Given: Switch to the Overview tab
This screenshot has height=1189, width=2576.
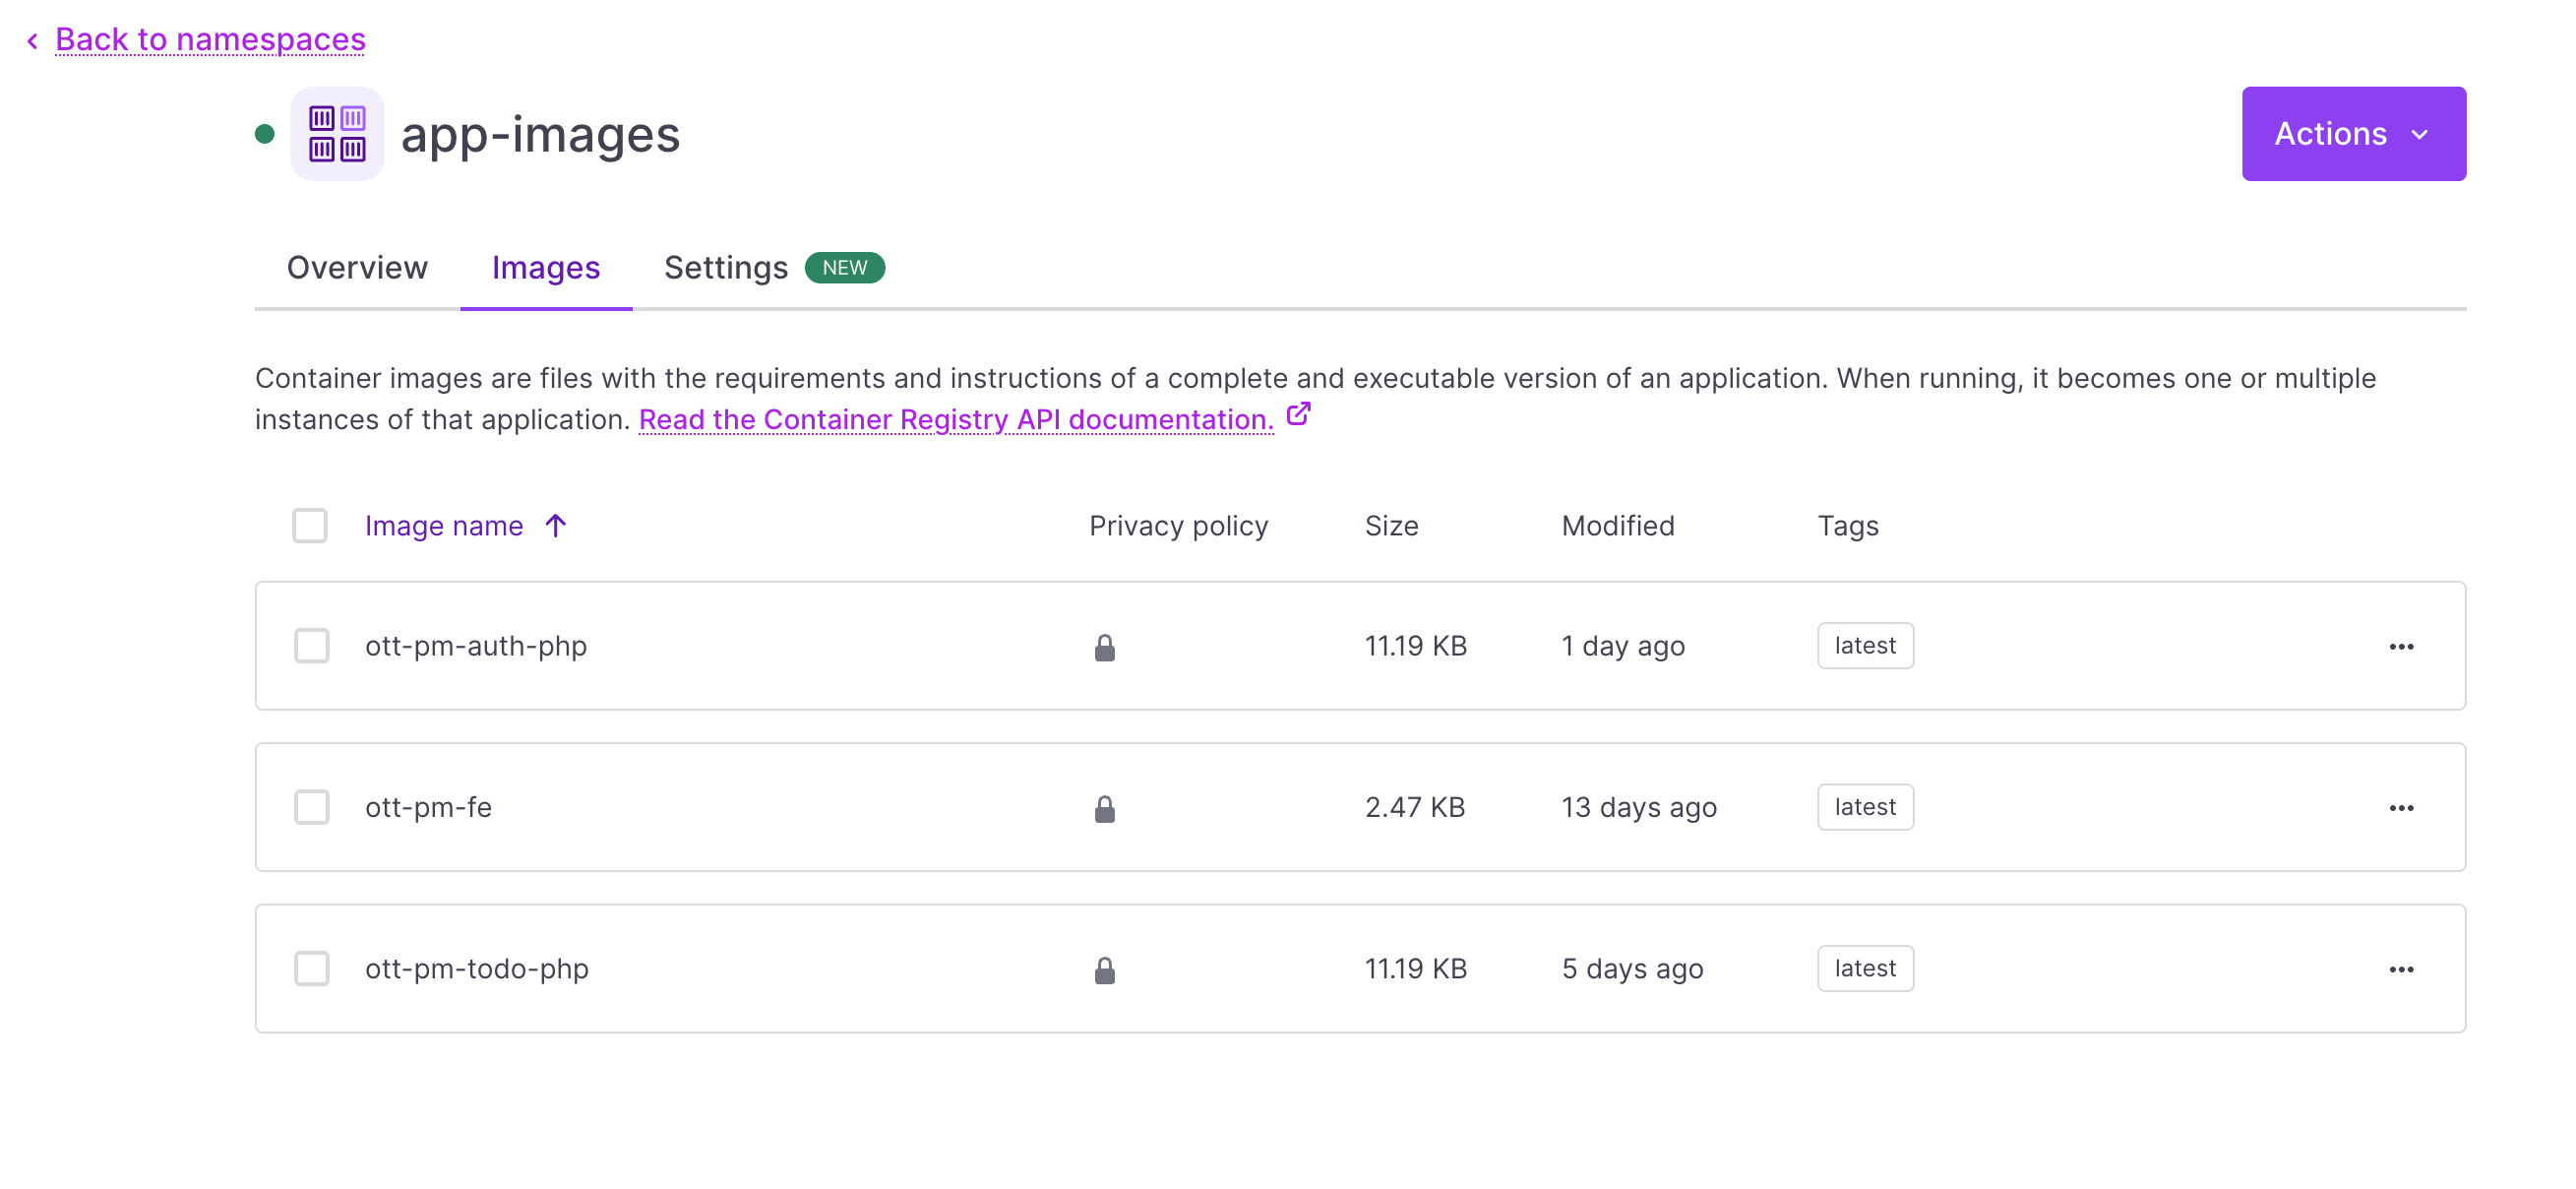Looking at the screenshot, I should coord(357,267).
